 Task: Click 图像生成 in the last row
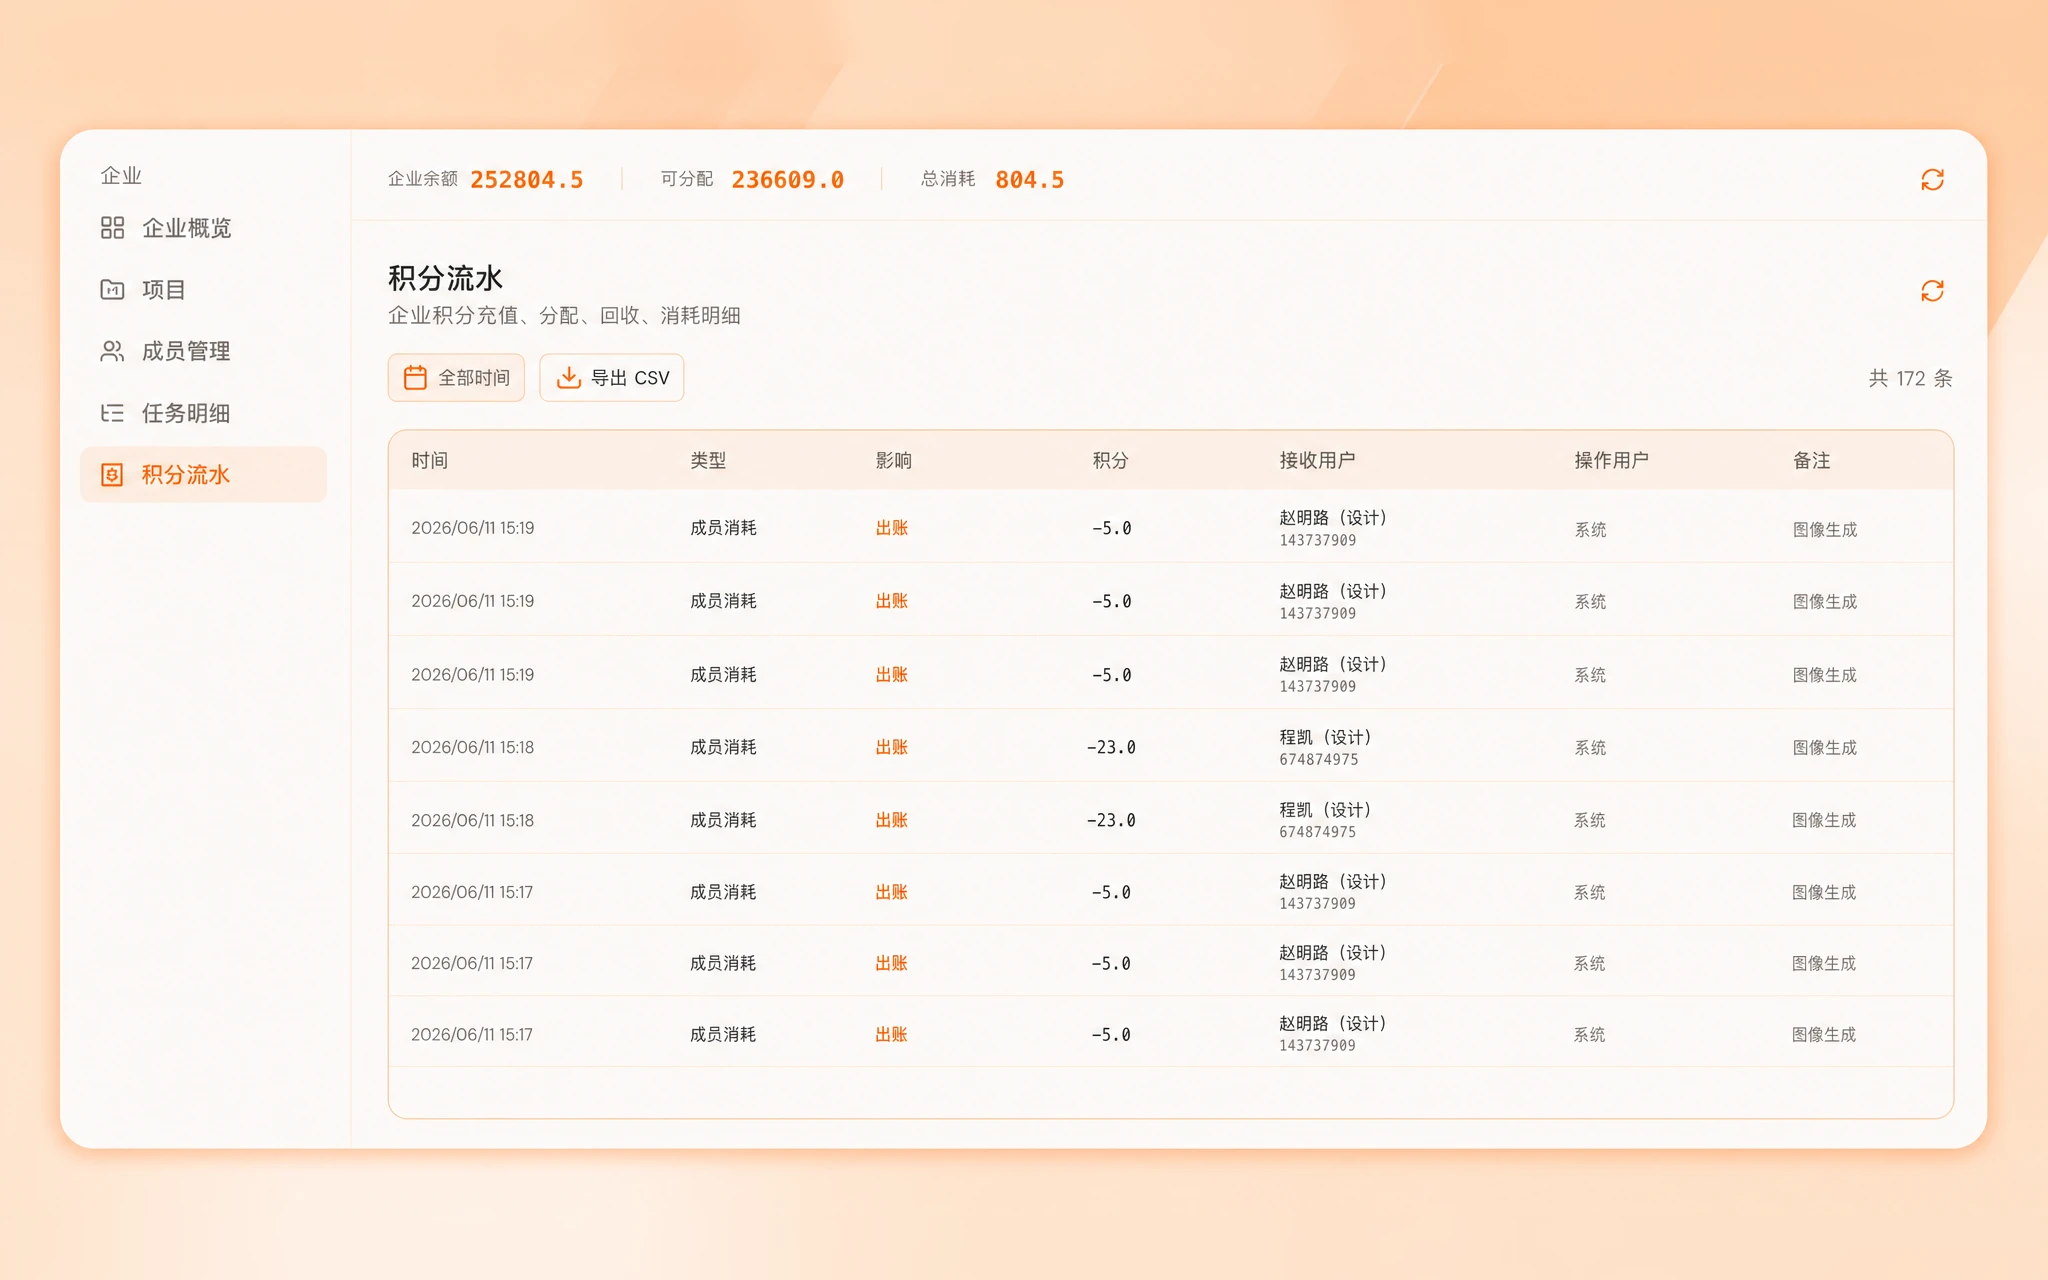(x=1824, y=1035)
